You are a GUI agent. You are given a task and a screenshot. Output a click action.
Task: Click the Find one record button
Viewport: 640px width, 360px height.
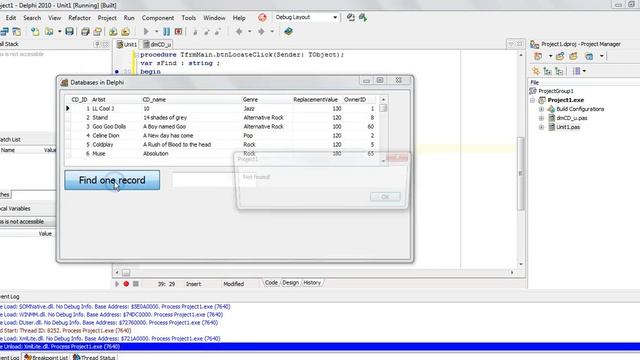pos(112,180)
